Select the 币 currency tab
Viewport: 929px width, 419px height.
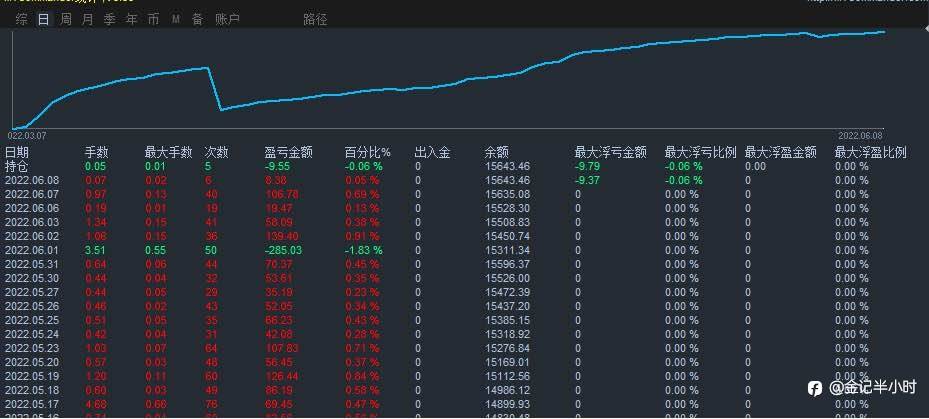pos(153,20)
